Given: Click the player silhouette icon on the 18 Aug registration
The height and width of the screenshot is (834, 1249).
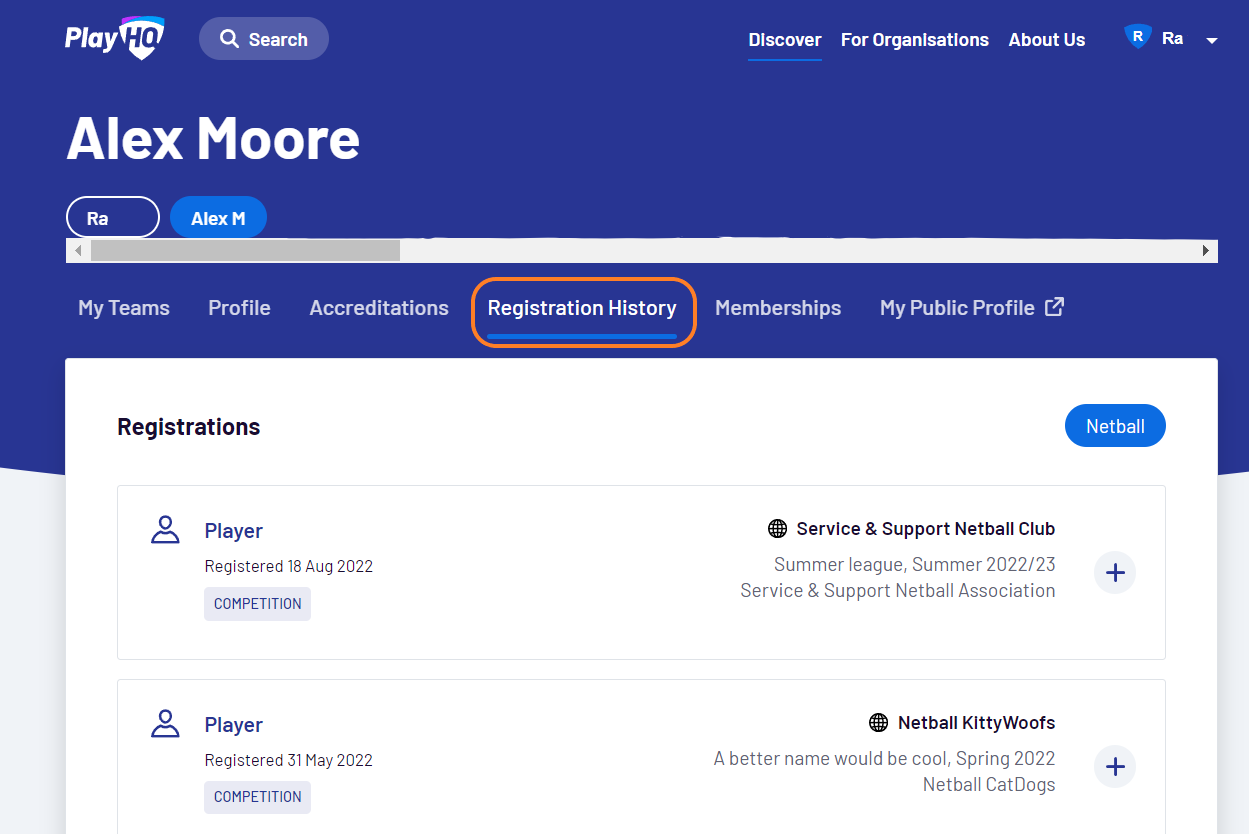Looking at the screenshot, I should click(x=165, y=529).
